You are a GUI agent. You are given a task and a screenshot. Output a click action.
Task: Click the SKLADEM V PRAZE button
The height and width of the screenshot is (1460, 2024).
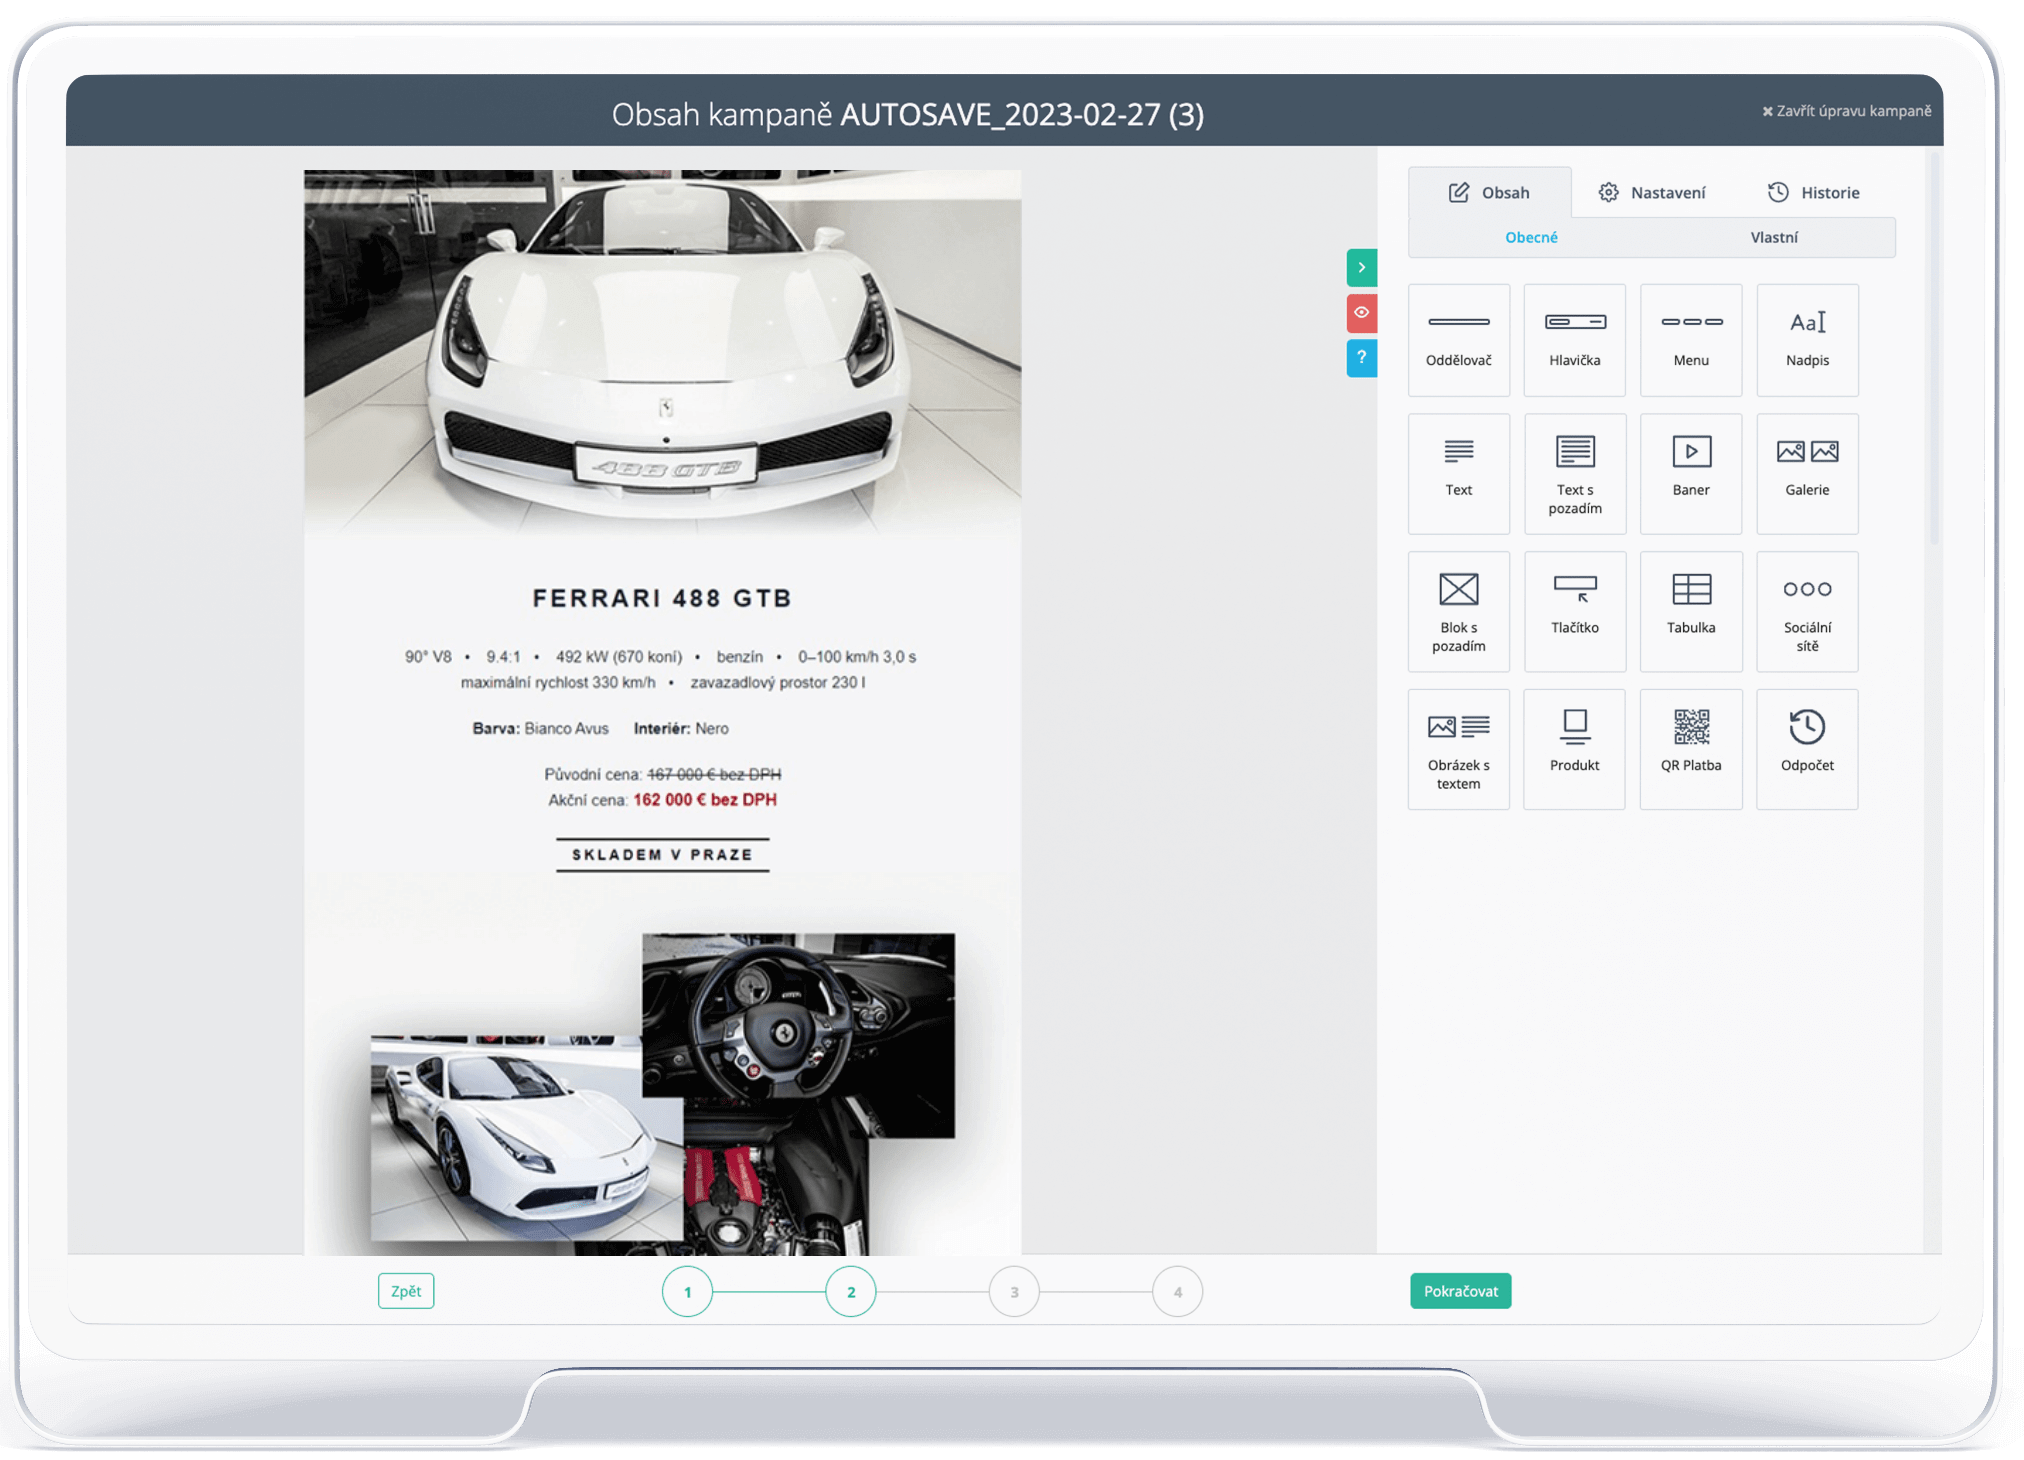662,855
